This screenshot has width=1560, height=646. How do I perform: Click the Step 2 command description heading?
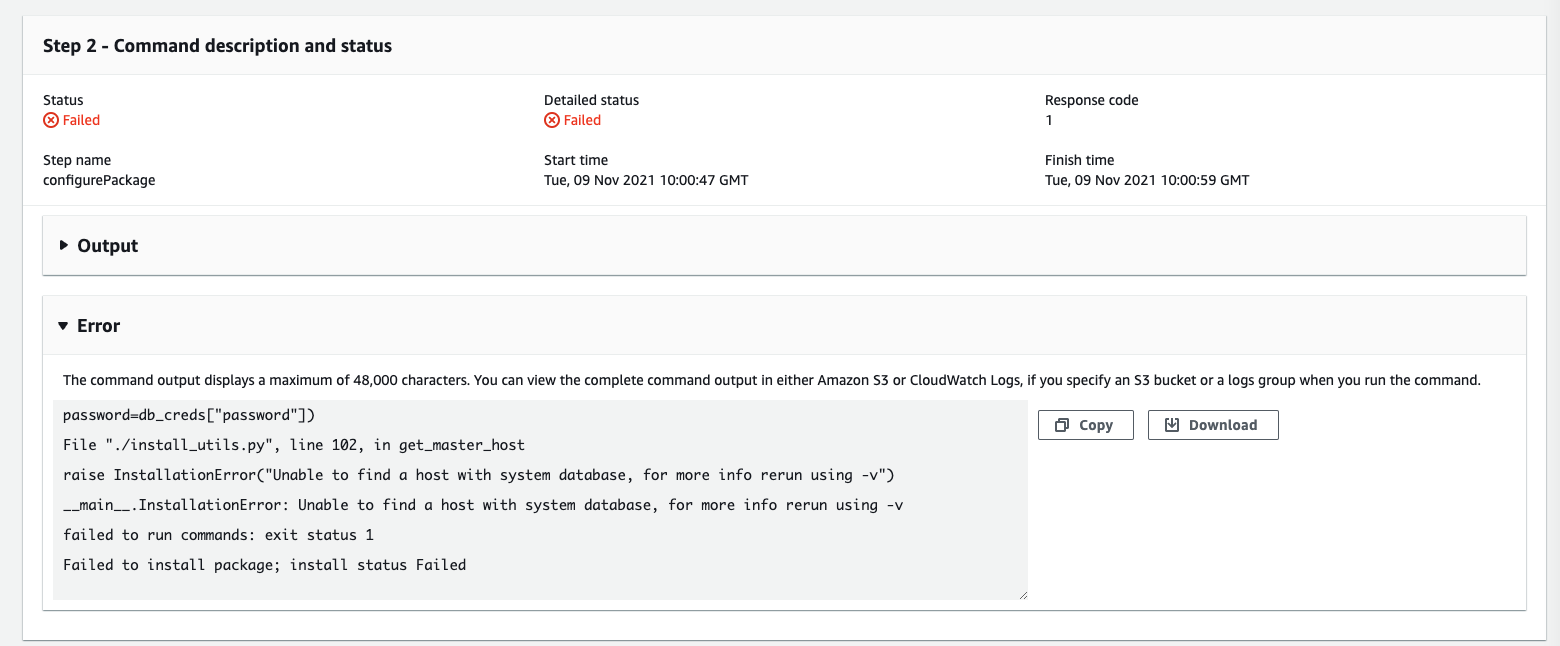pos(217,46)
